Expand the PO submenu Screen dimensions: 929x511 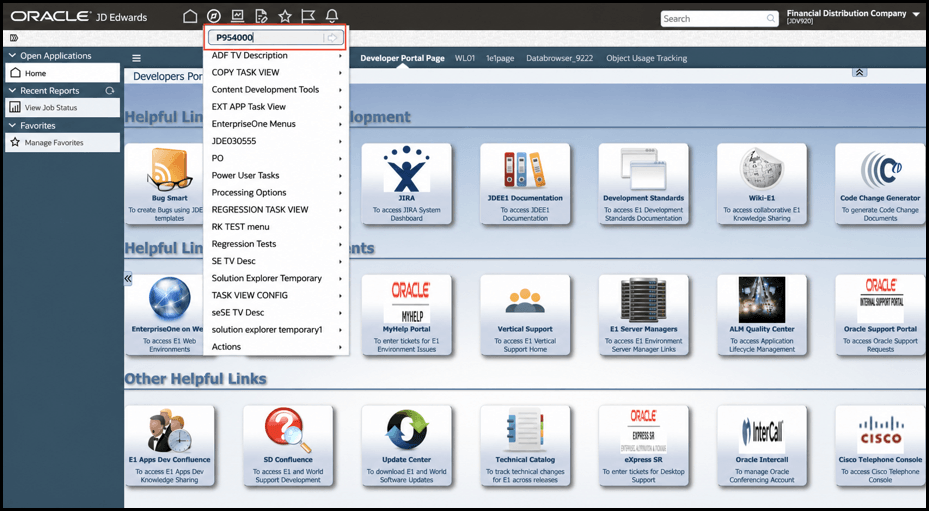point(276,158)
